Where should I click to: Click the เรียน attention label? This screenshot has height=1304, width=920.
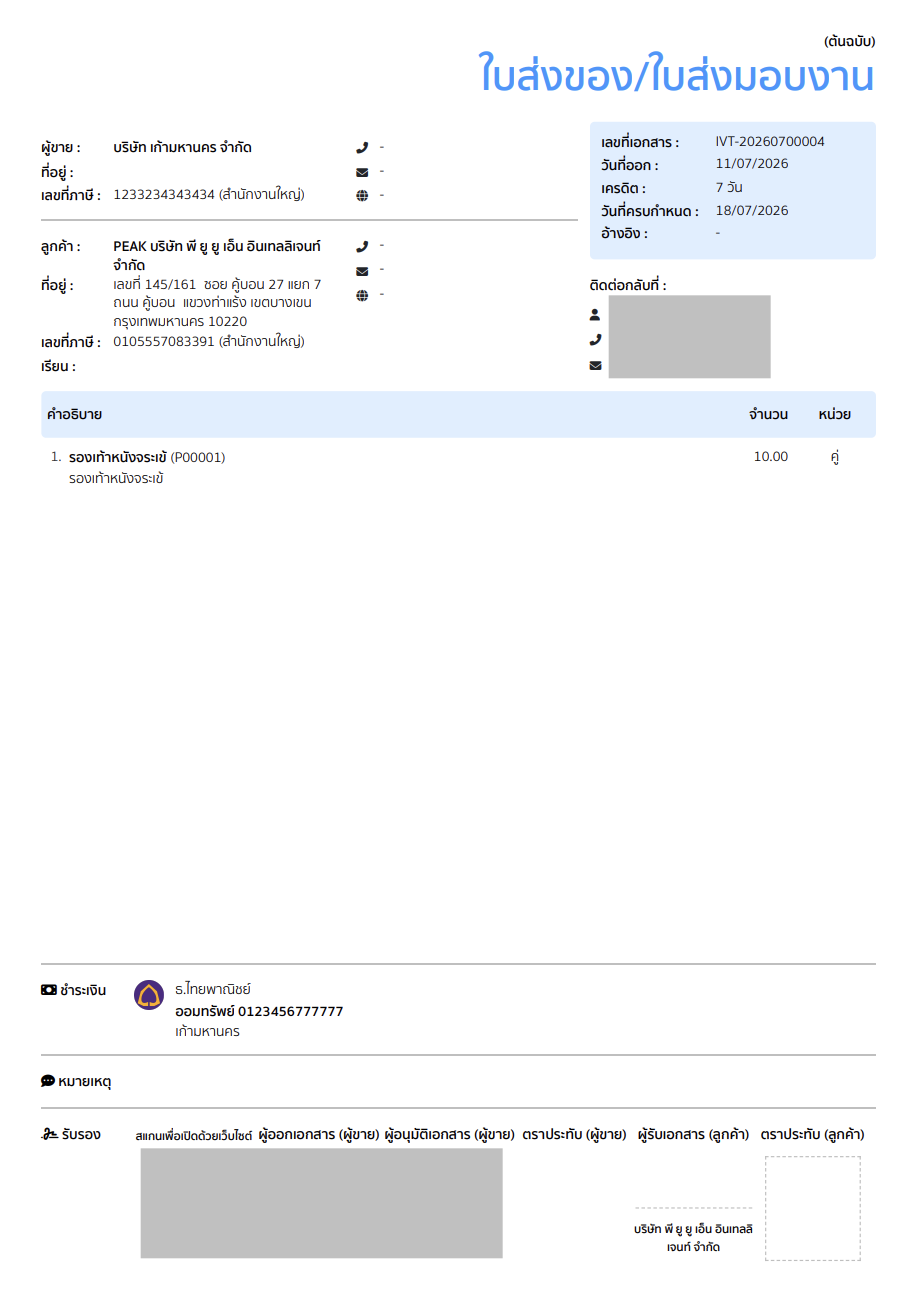59,366
